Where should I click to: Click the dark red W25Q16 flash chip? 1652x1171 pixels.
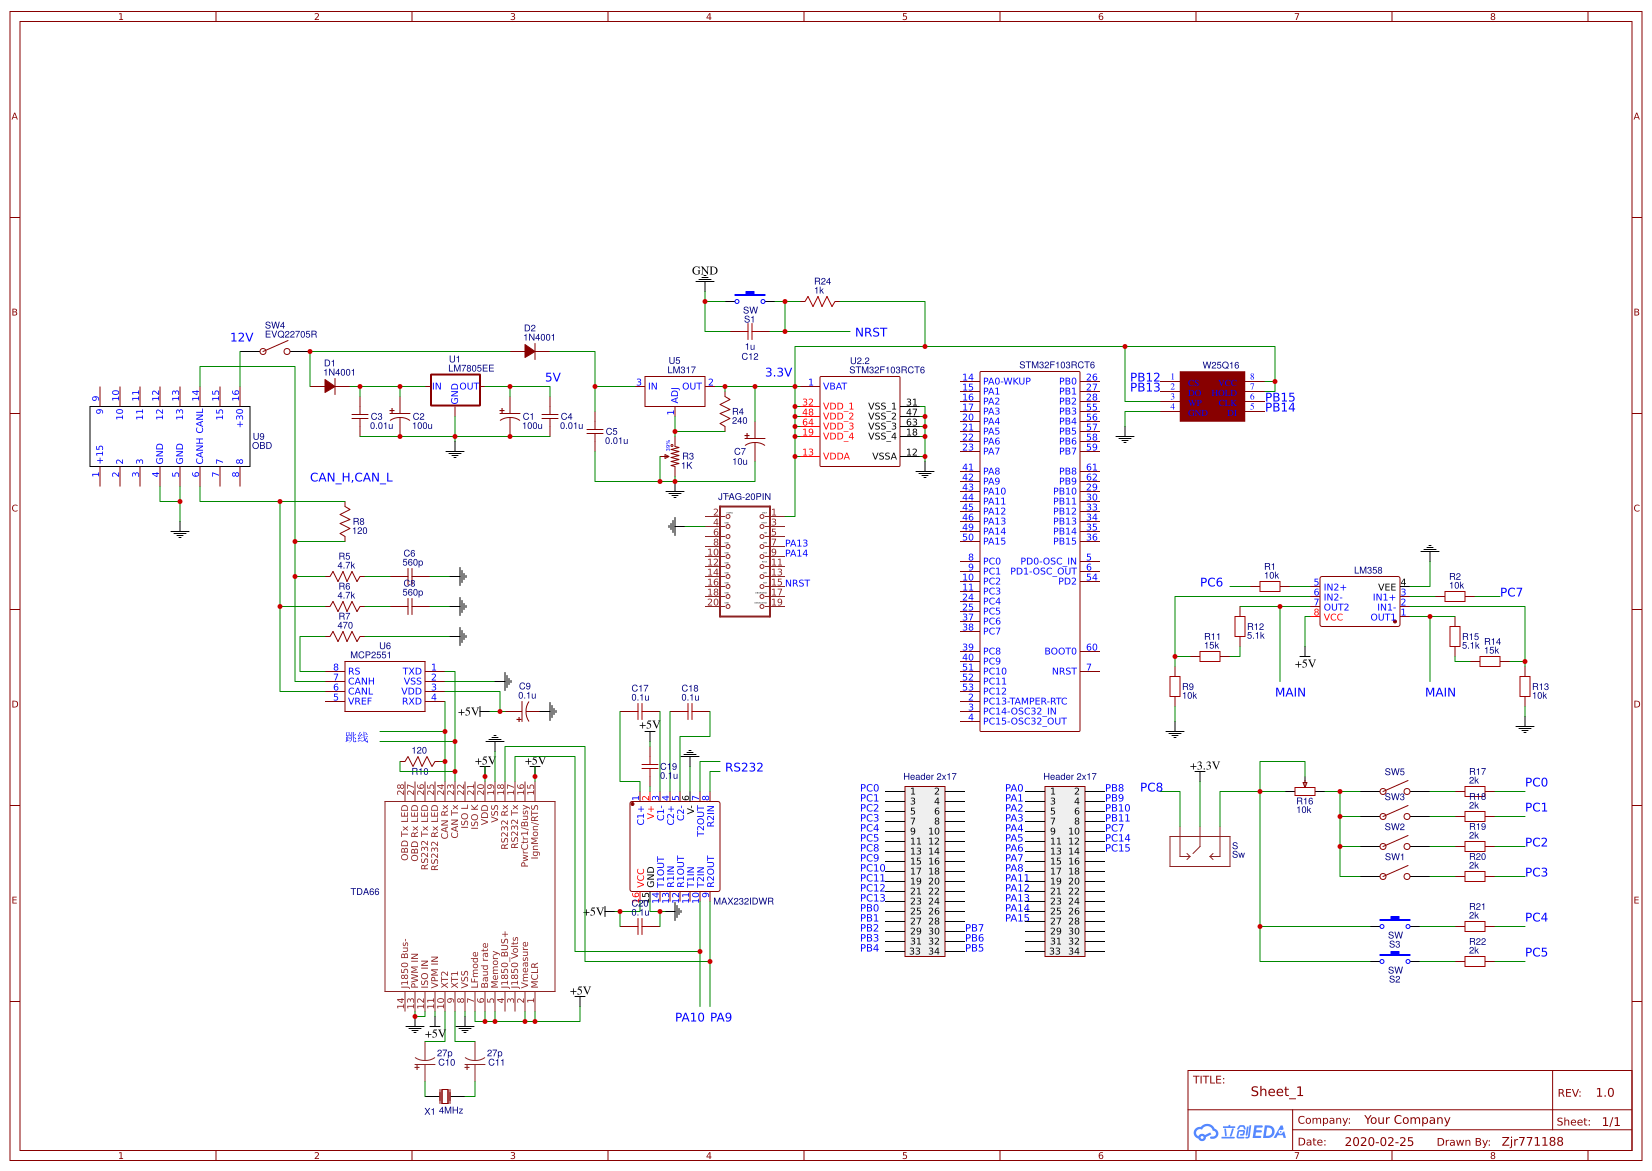(x=1212, y=397)
